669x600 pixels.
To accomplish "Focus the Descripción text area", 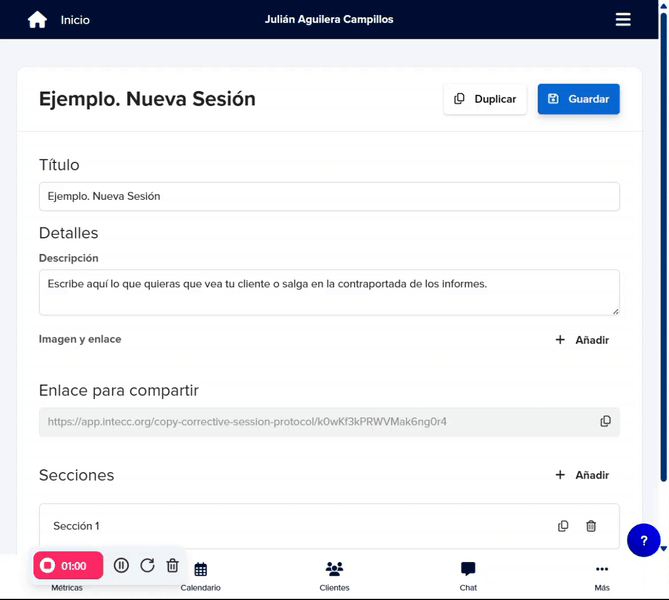I will click(329, 292).
